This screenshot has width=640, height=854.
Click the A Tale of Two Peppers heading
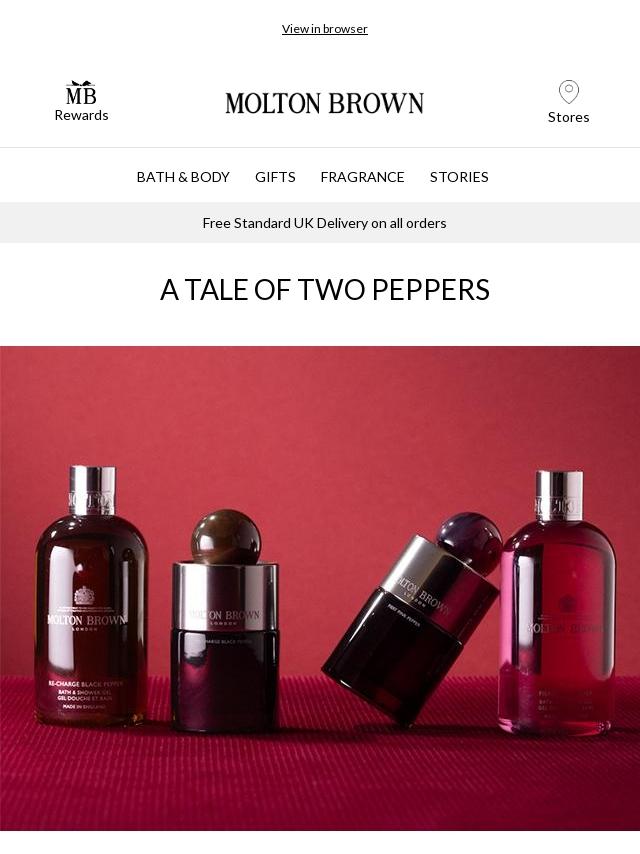[325, 290]
